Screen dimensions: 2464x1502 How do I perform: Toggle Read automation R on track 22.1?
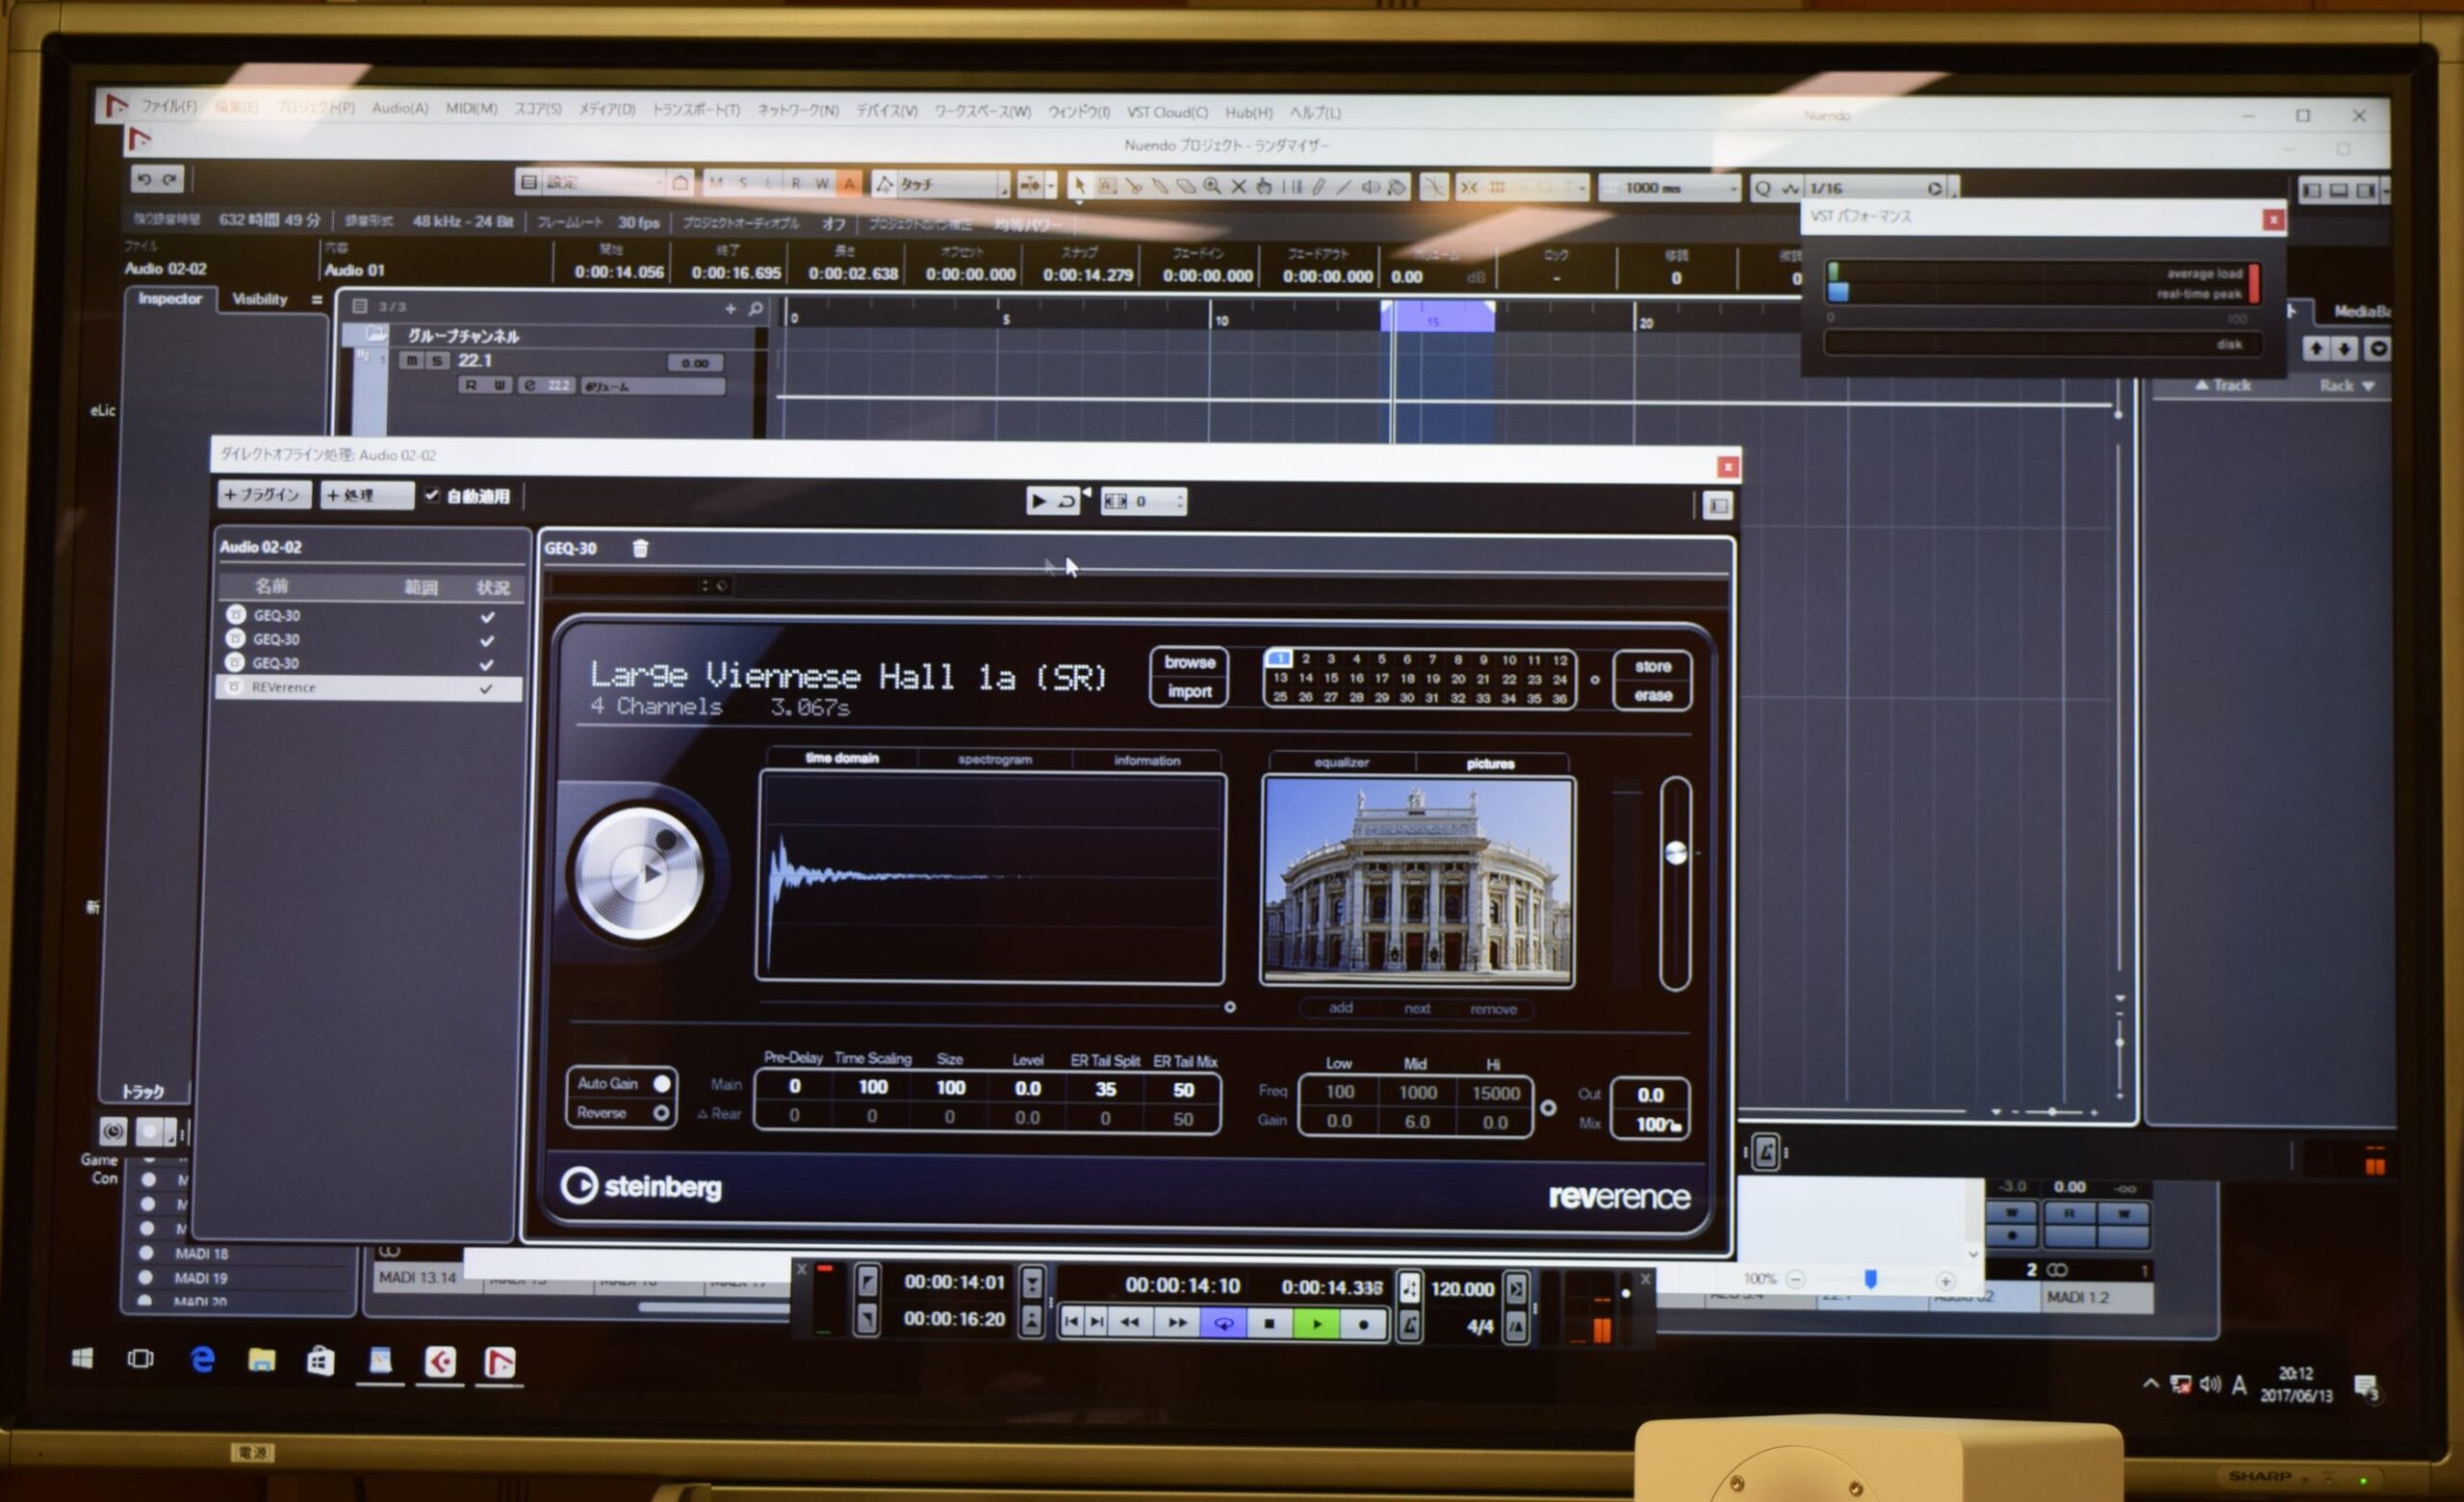471,385
